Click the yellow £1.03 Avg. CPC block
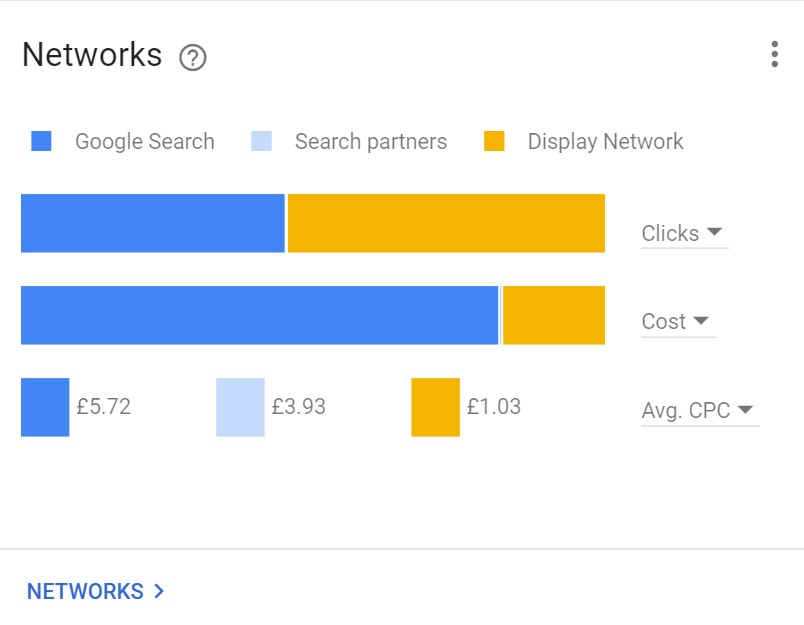This screenshot has width=804, height=625. 435,408
